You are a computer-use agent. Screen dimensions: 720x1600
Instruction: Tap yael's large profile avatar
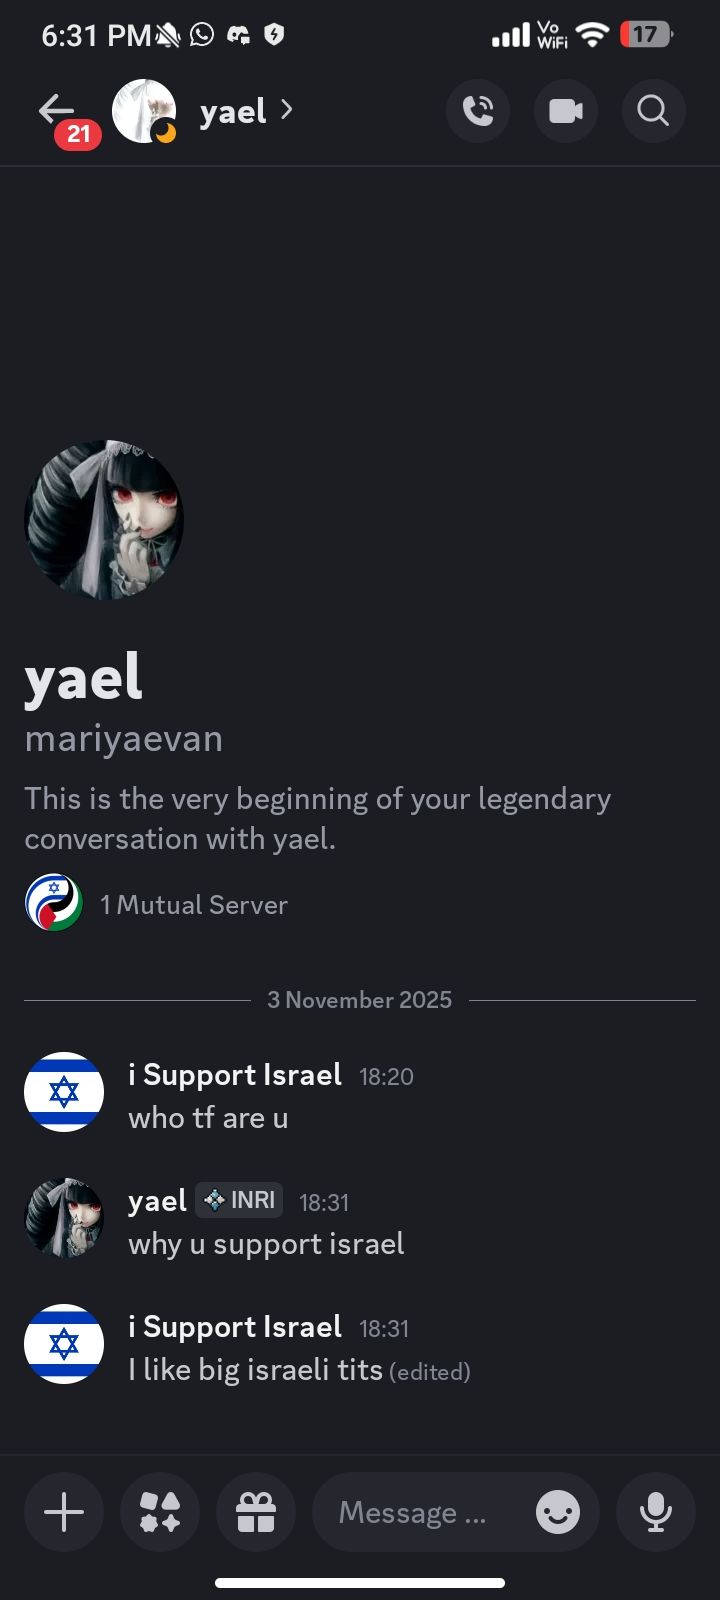click(x=104, y=520)
